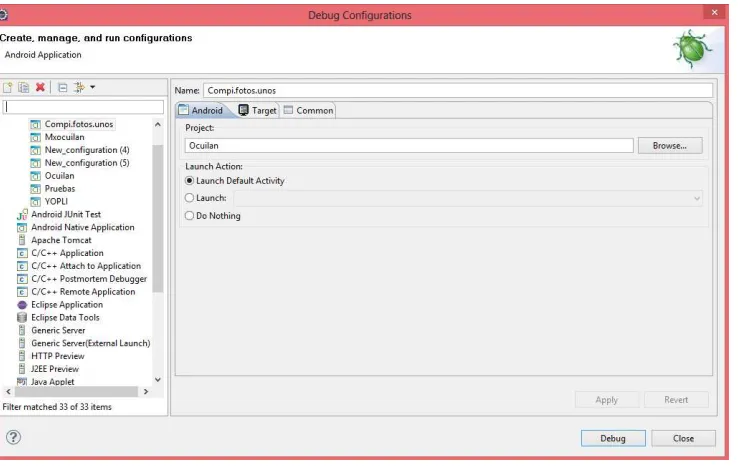Viewport: 738px width, 466px height.
Task: Click the Duplicate launch configuration icon
Action: coord(24,88)
